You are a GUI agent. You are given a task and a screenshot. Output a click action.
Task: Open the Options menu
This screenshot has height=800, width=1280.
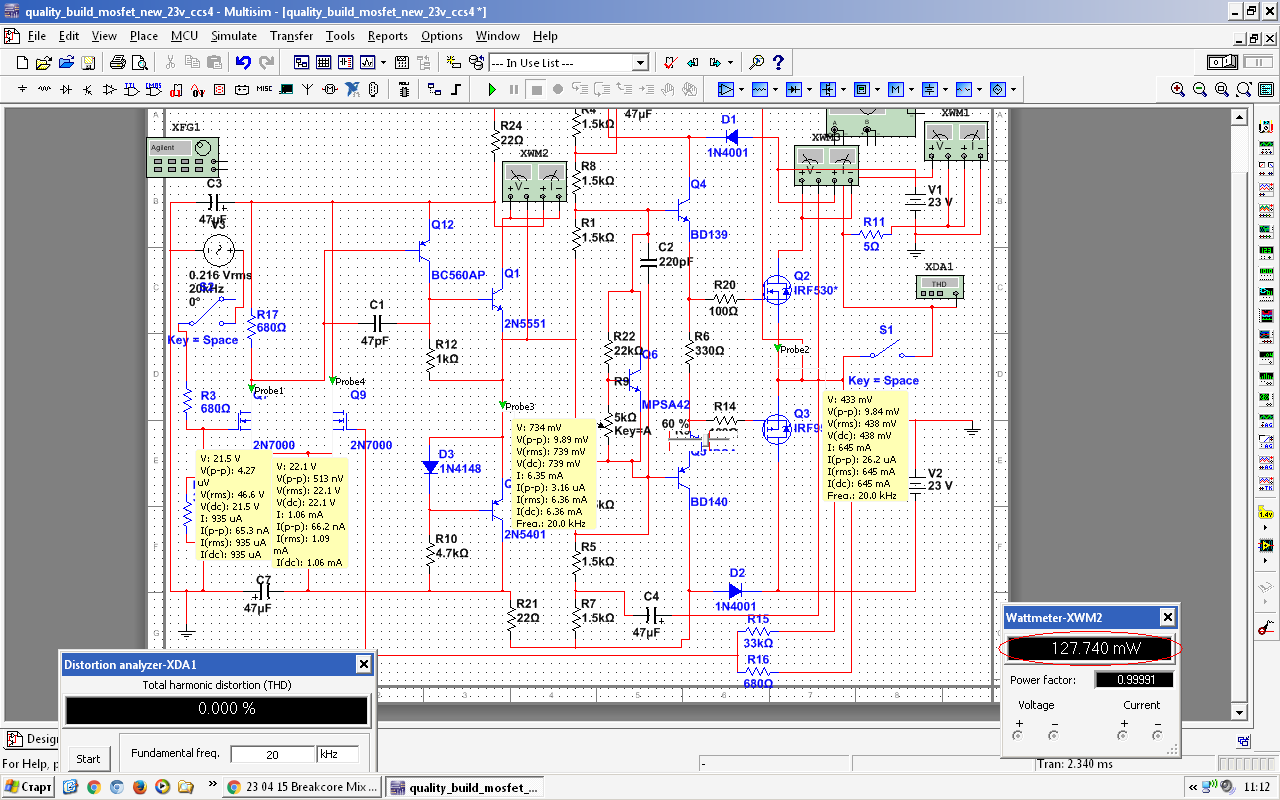[x=441, y=36]
